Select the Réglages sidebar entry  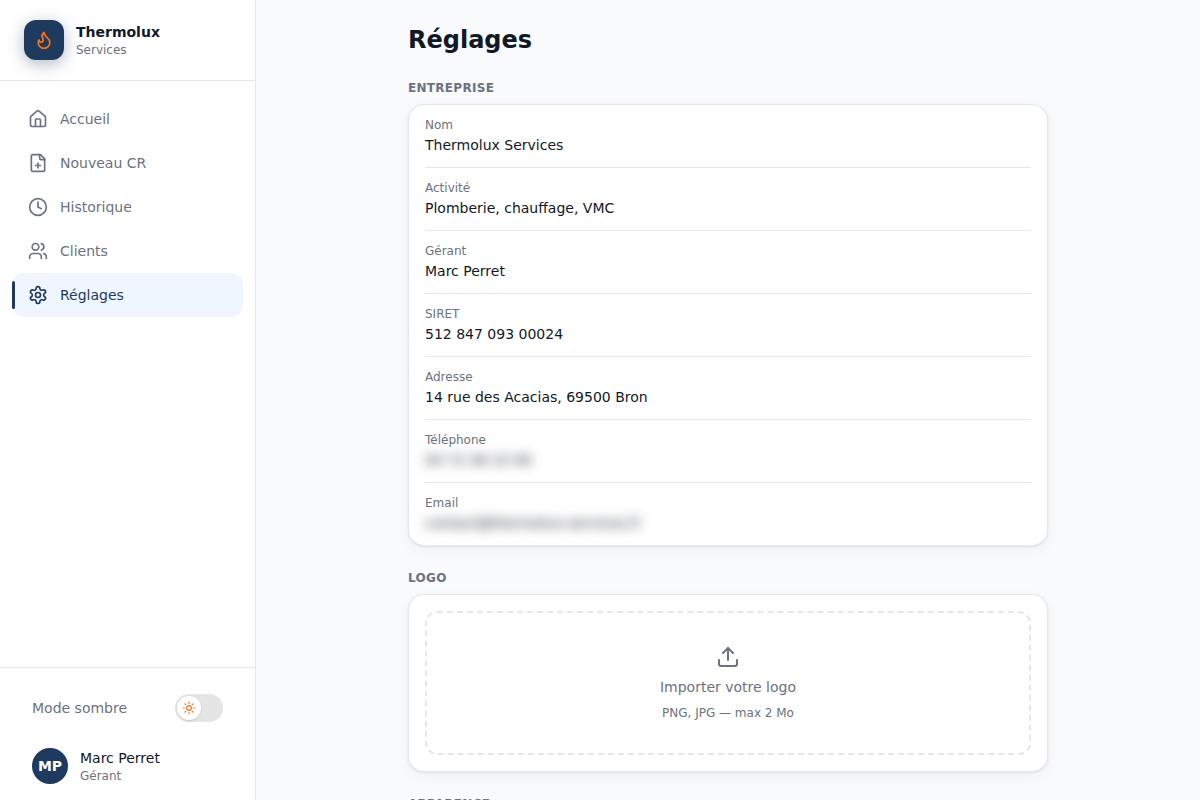coord(128,295)
